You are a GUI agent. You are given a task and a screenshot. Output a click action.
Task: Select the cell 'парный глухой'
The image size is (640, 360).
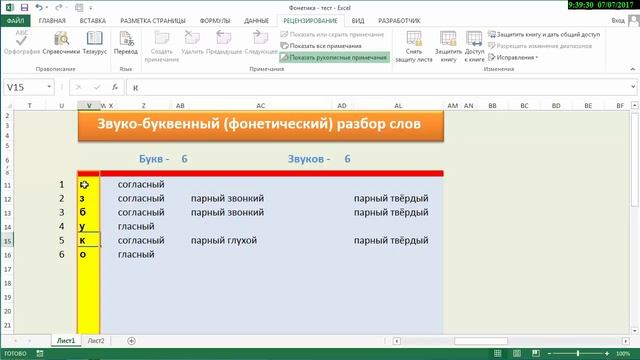click(x=224, y=240)
